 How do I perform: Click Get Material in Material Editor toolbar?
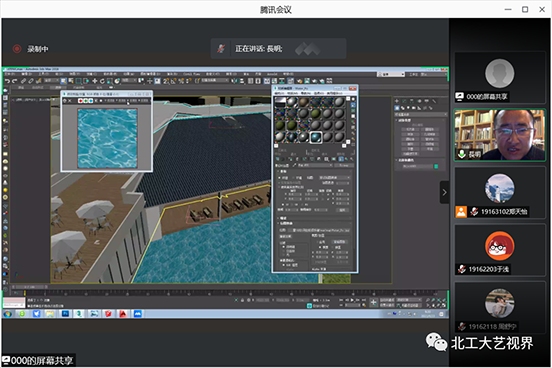tap(277, 159)
